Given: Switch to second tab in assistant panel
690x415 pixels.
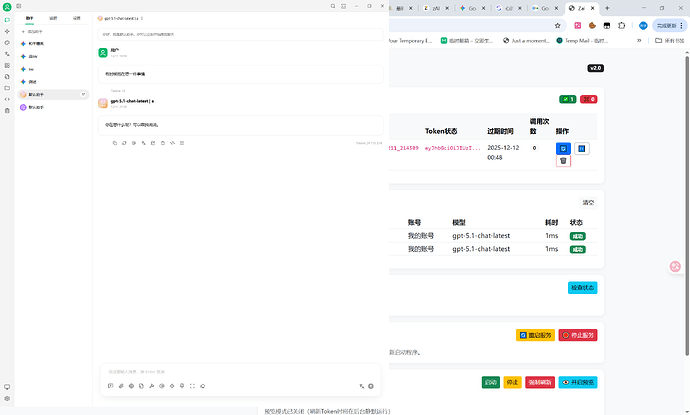Looking at the screenshot, I should 53,18.
